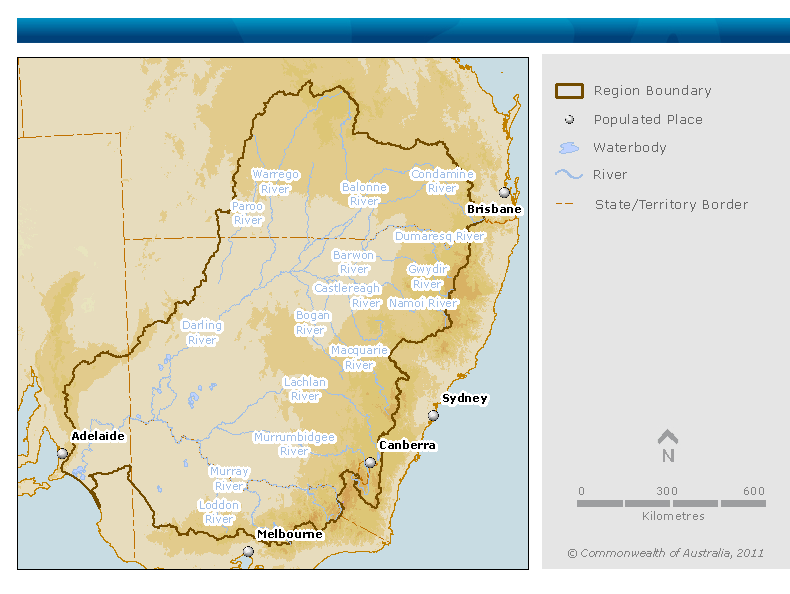Select the Gwydir River label
This screenshot has width=790, height=594.
coord(427,277)
